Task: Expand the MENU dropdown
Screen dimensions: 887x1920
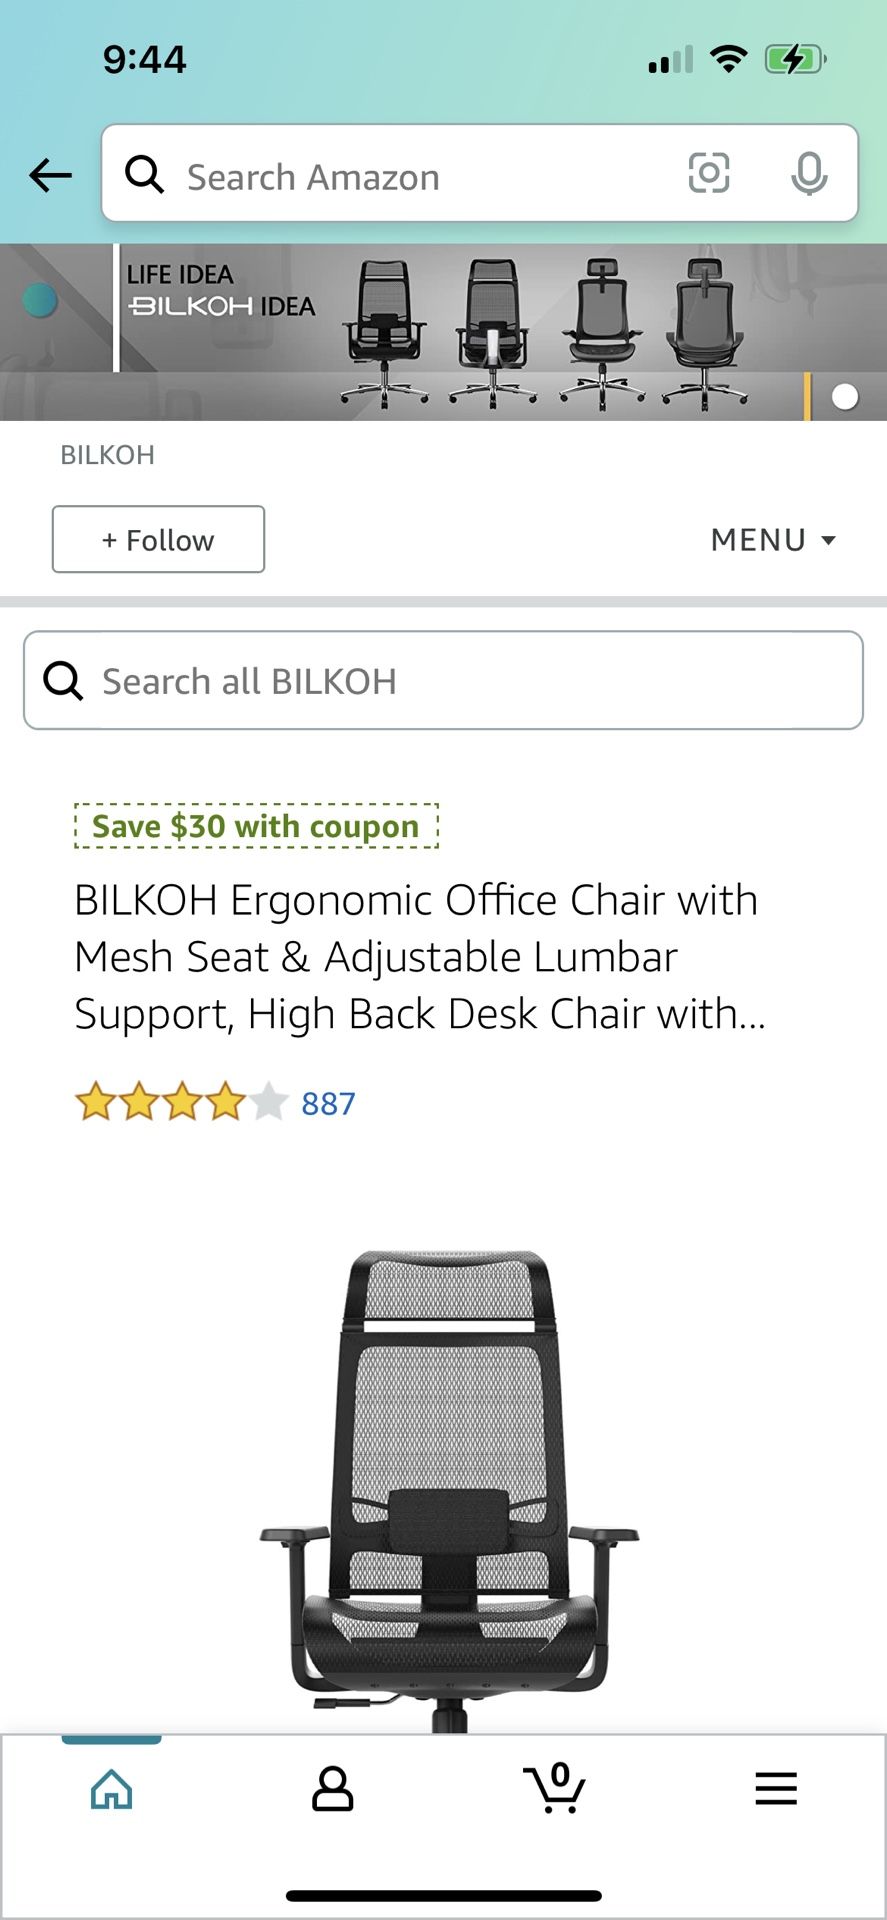Action: (x=772, y=540)
